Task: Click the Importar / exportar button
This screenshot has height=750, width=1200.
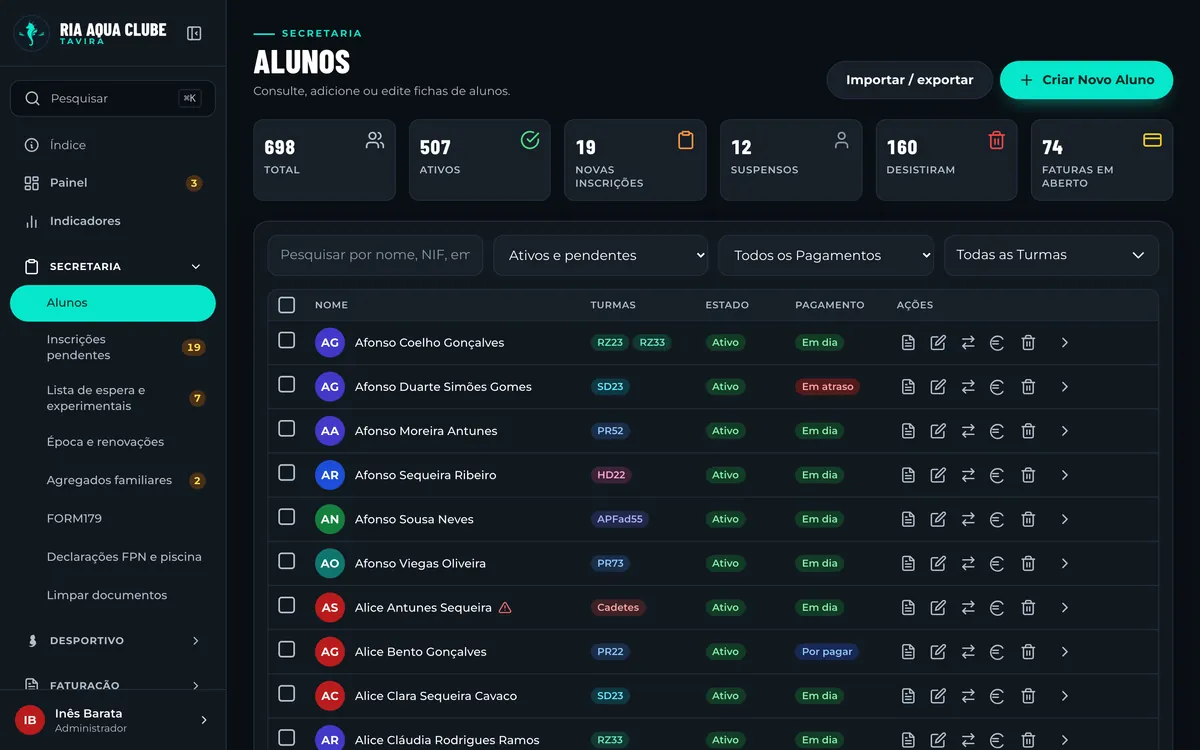Action: click(x=909, y=80)
